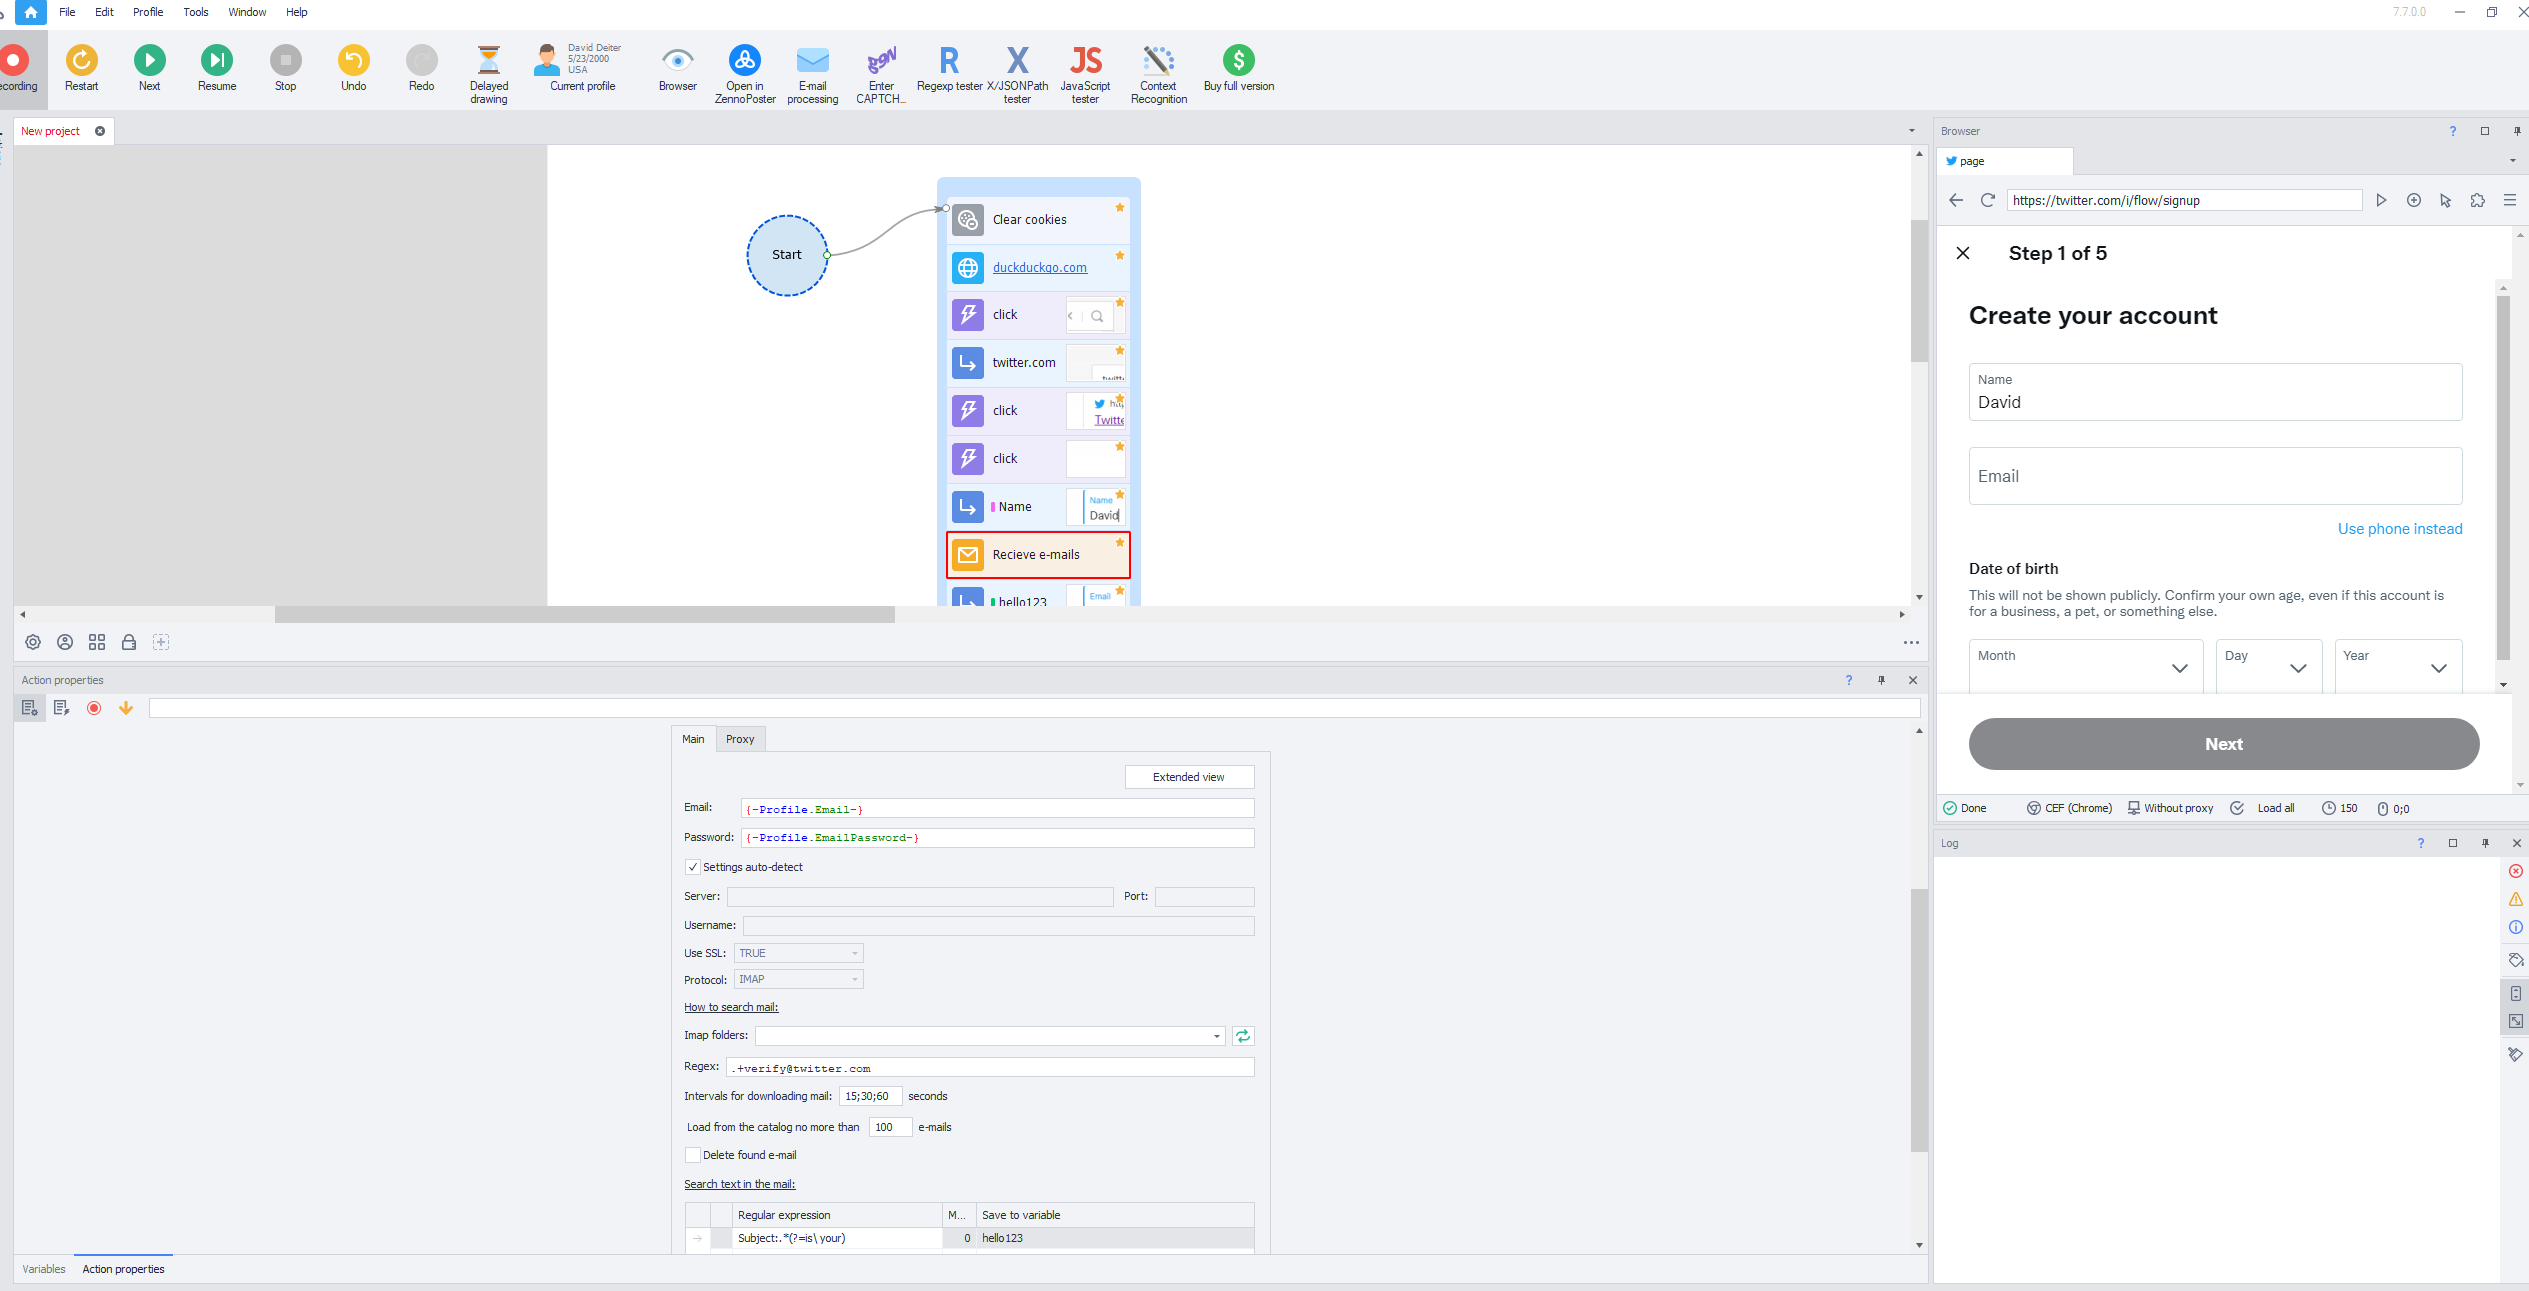2529x1291 pixels.
Task: Close the Twitter signup dialog X
Action: click(x=1963, y=253)
